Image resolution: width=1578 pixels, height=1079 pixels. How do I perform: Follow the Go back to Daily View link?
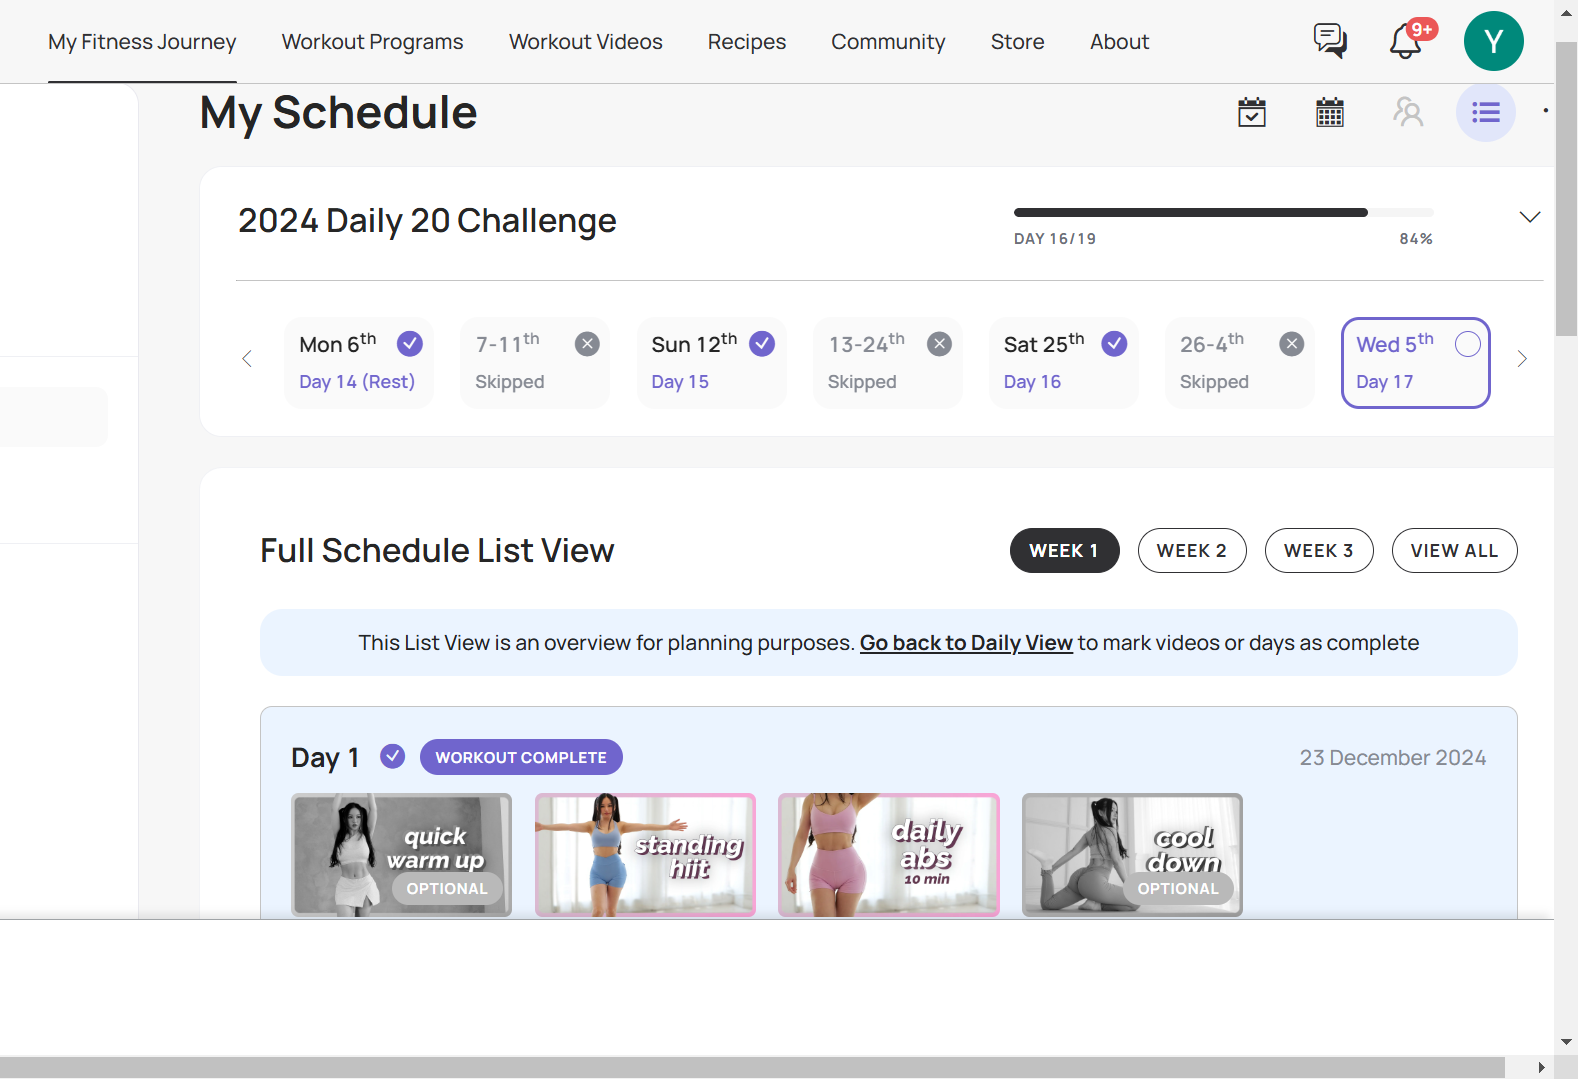click(x=965, y=643)
